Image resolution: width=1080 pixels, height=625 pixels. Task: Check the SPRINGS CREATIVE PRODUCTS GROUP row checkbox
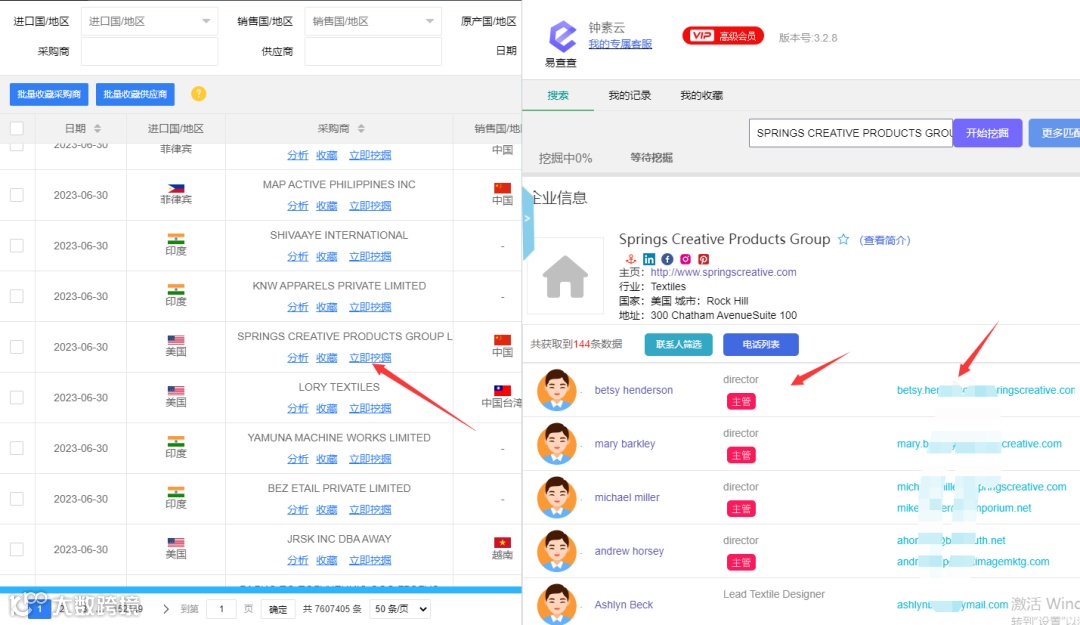16,347
